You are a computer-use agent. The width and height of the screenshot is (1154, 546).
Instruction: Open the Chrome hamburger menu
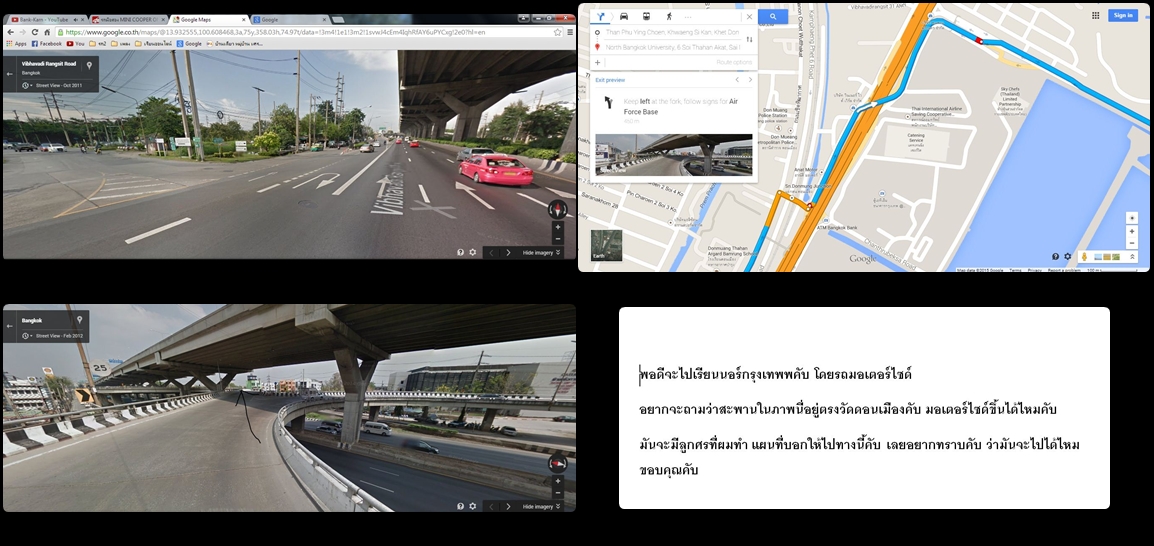click(570, 32)
